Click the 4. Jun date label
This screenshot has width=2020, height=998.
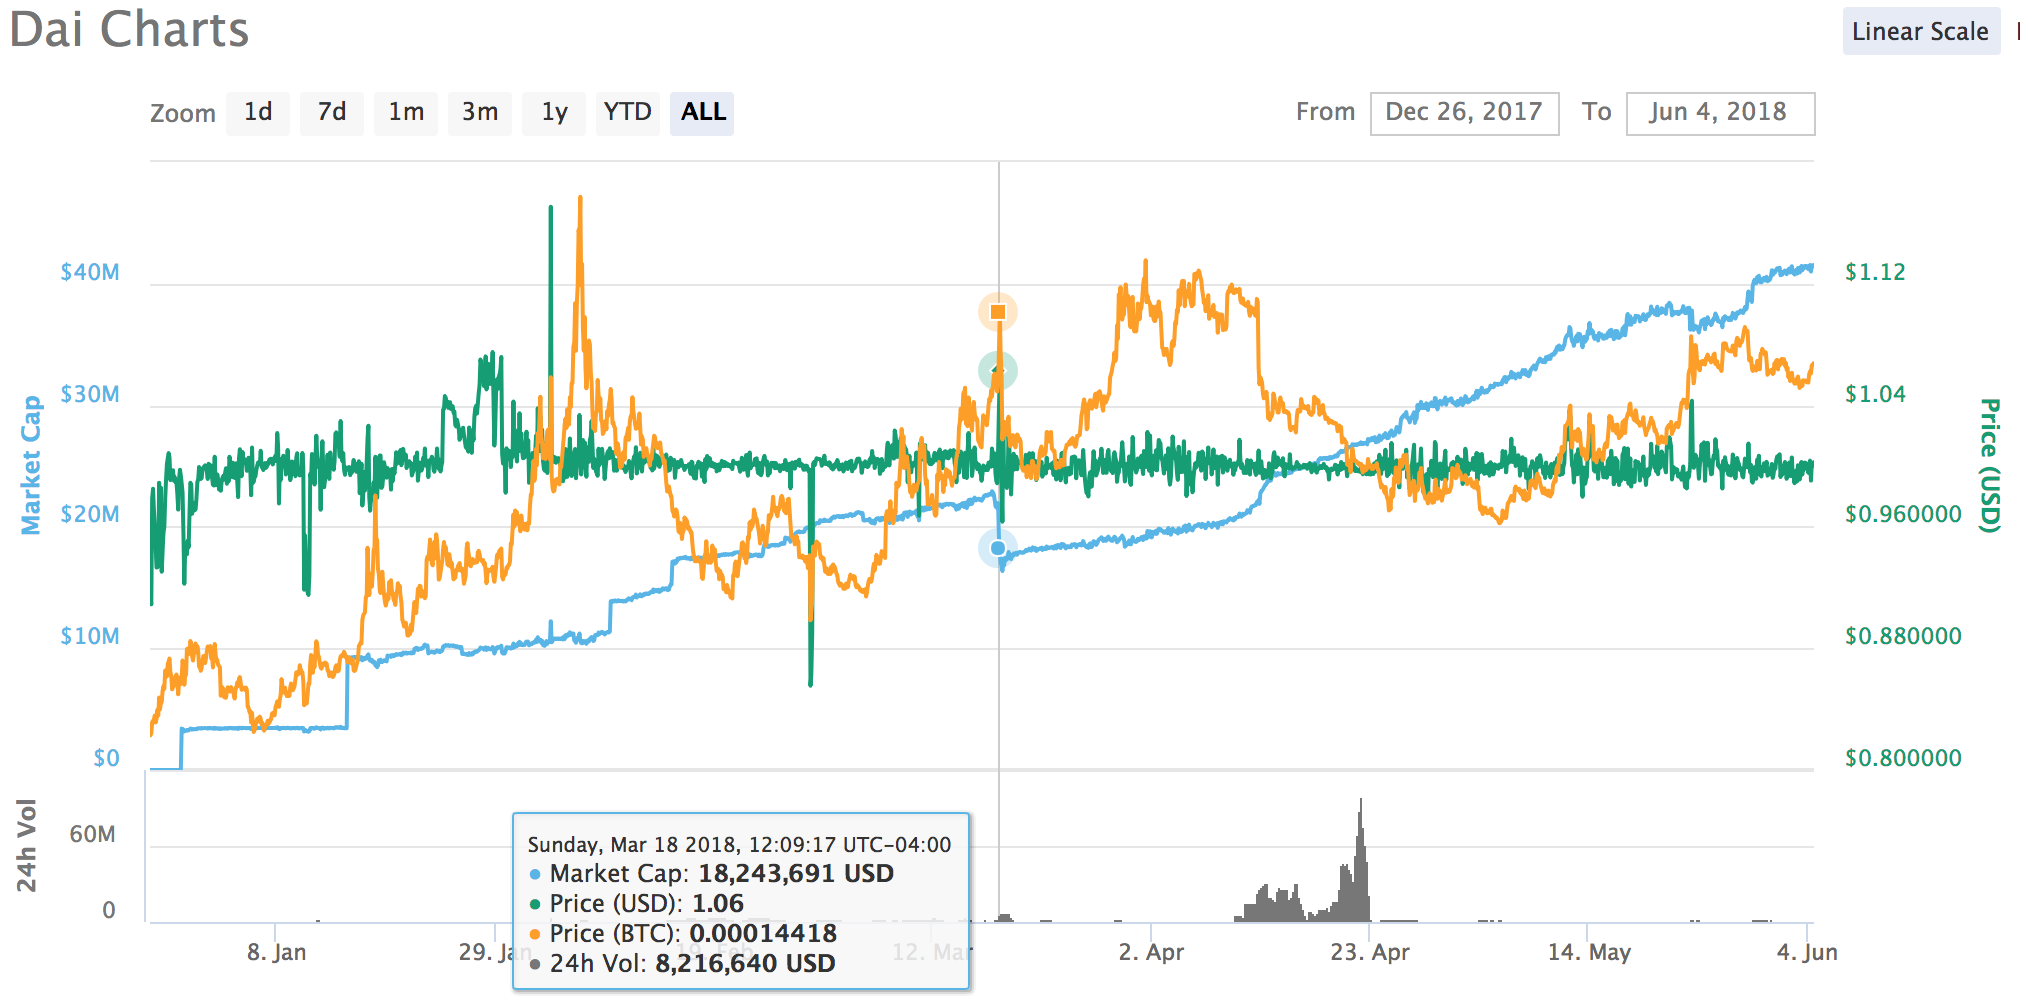click(1807, 952)
